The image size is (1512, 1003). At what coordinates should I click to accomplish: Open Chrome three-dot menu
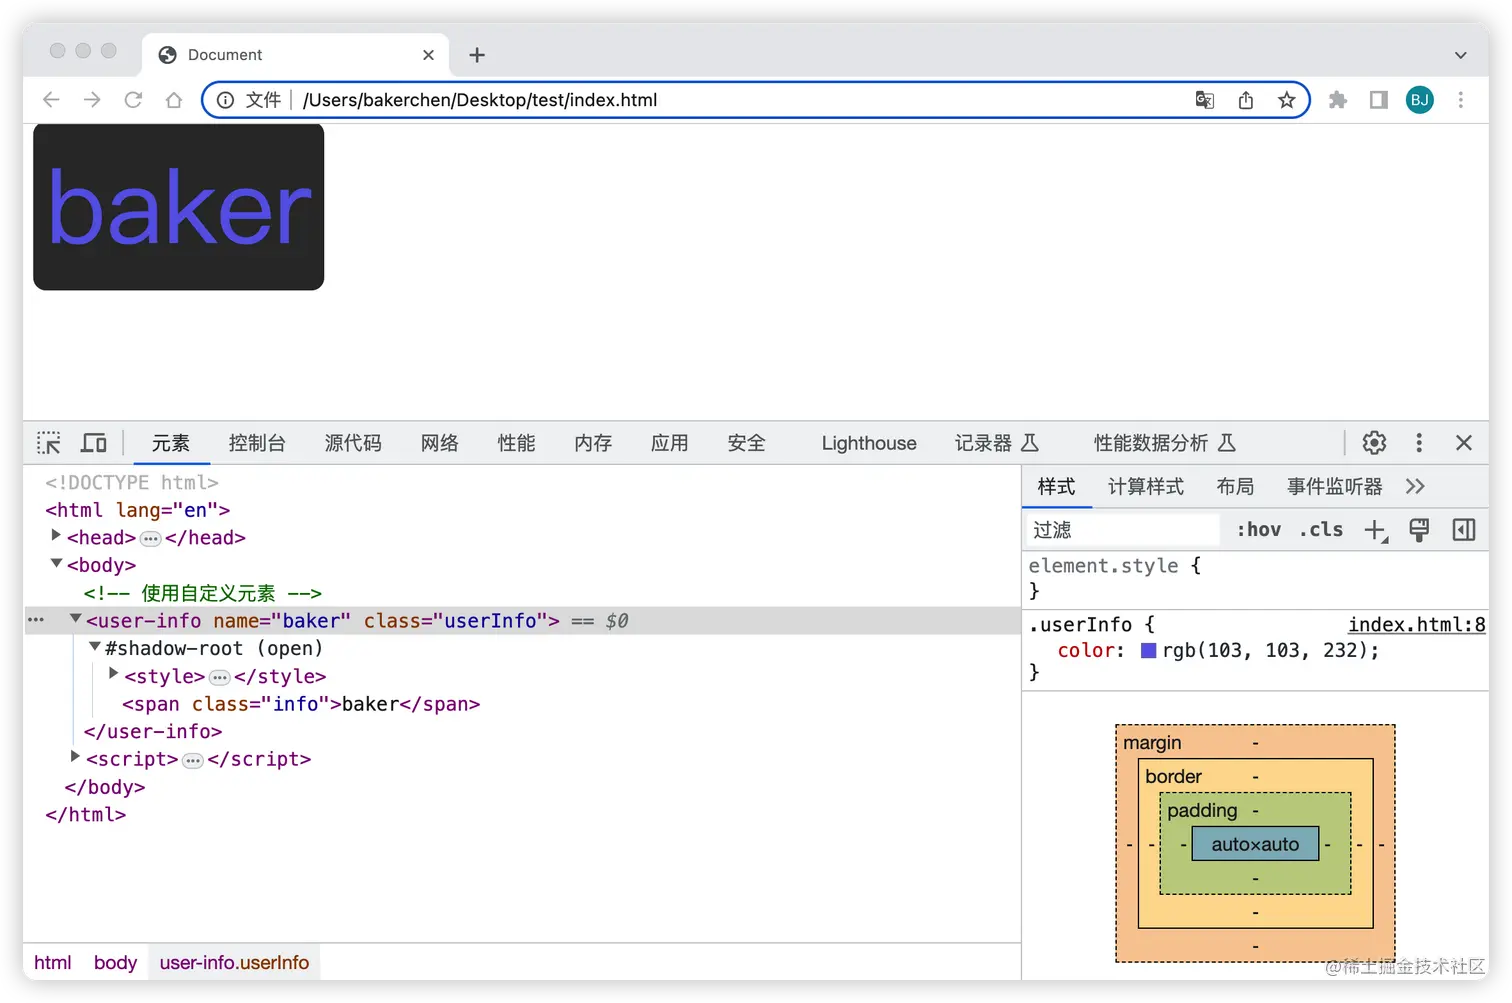pos(1461,100)
